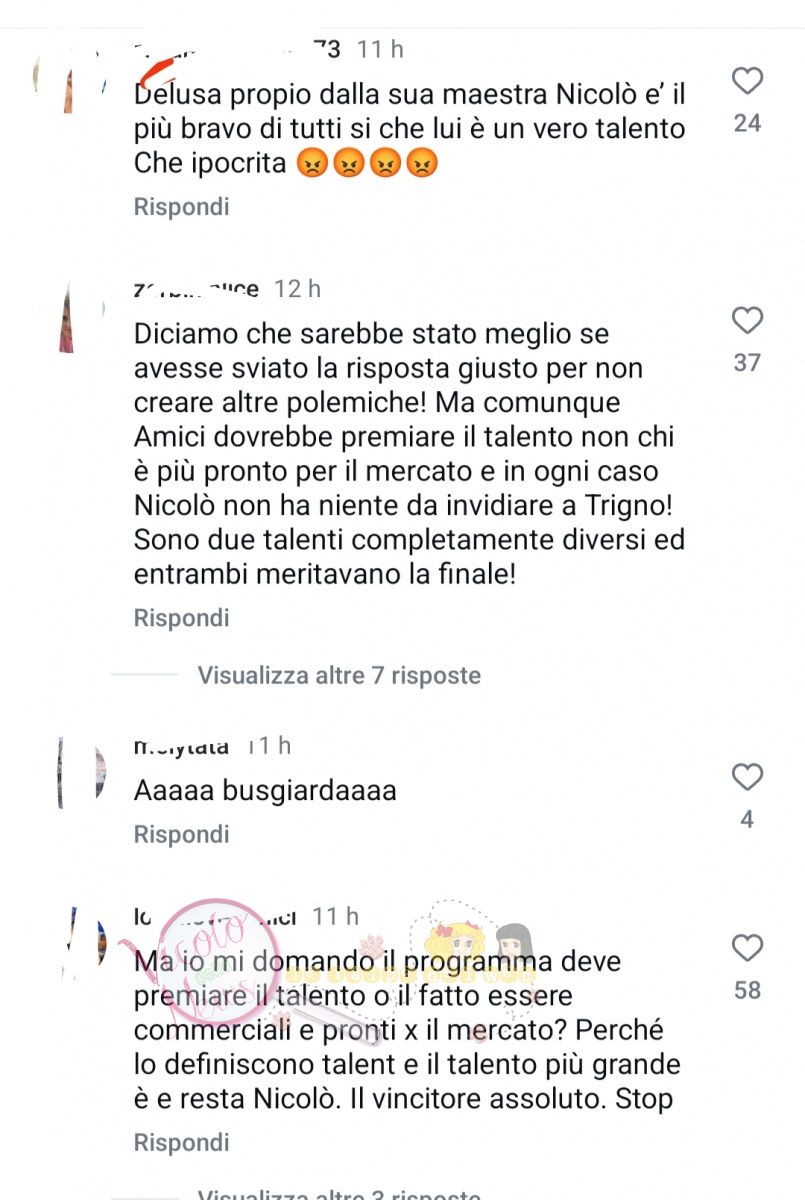Tap the 58 likes count
This screenshot has height=1200, width=805.
pyautogui.click(x=747, y=991)
